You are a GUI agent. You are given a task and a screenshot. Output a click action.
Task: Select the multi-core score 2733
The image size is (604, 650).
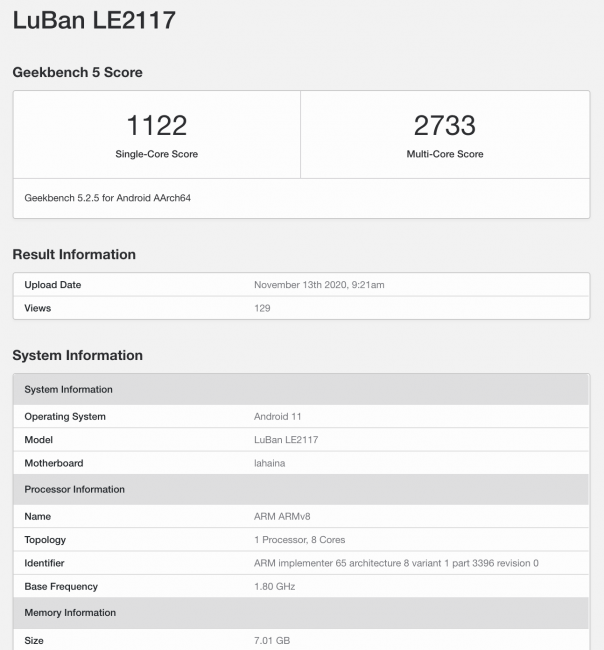tap(445, 125)
